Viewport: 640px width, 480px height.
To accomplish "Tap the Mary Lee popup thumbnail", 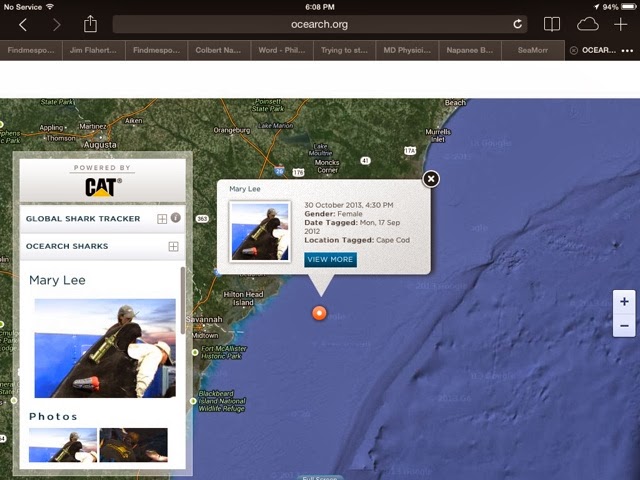I will point(260,231).
